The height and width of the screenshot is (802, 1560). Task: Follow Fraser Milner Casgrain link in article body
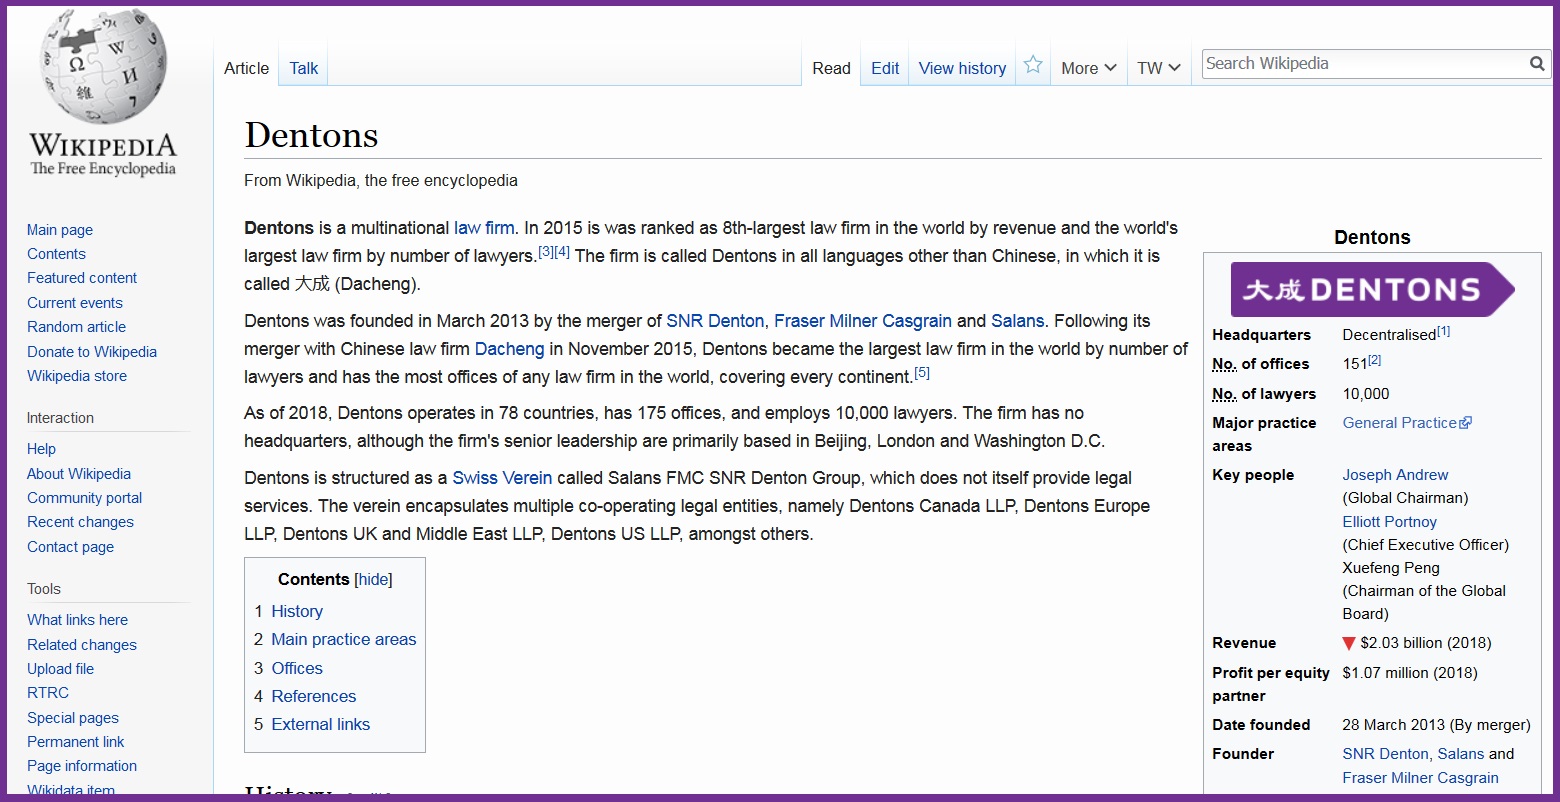[863, 321]
